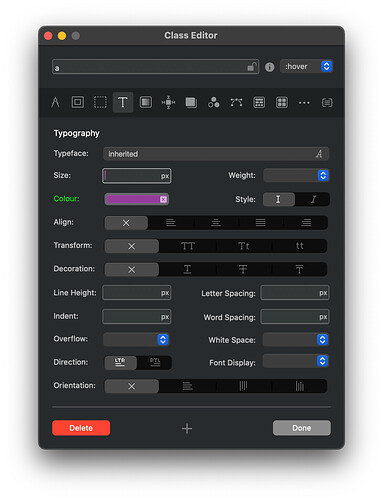Set Orientation to vertical left-to-right
The height and width of the screenshot is (500, 382).
(x=300, y=386)
